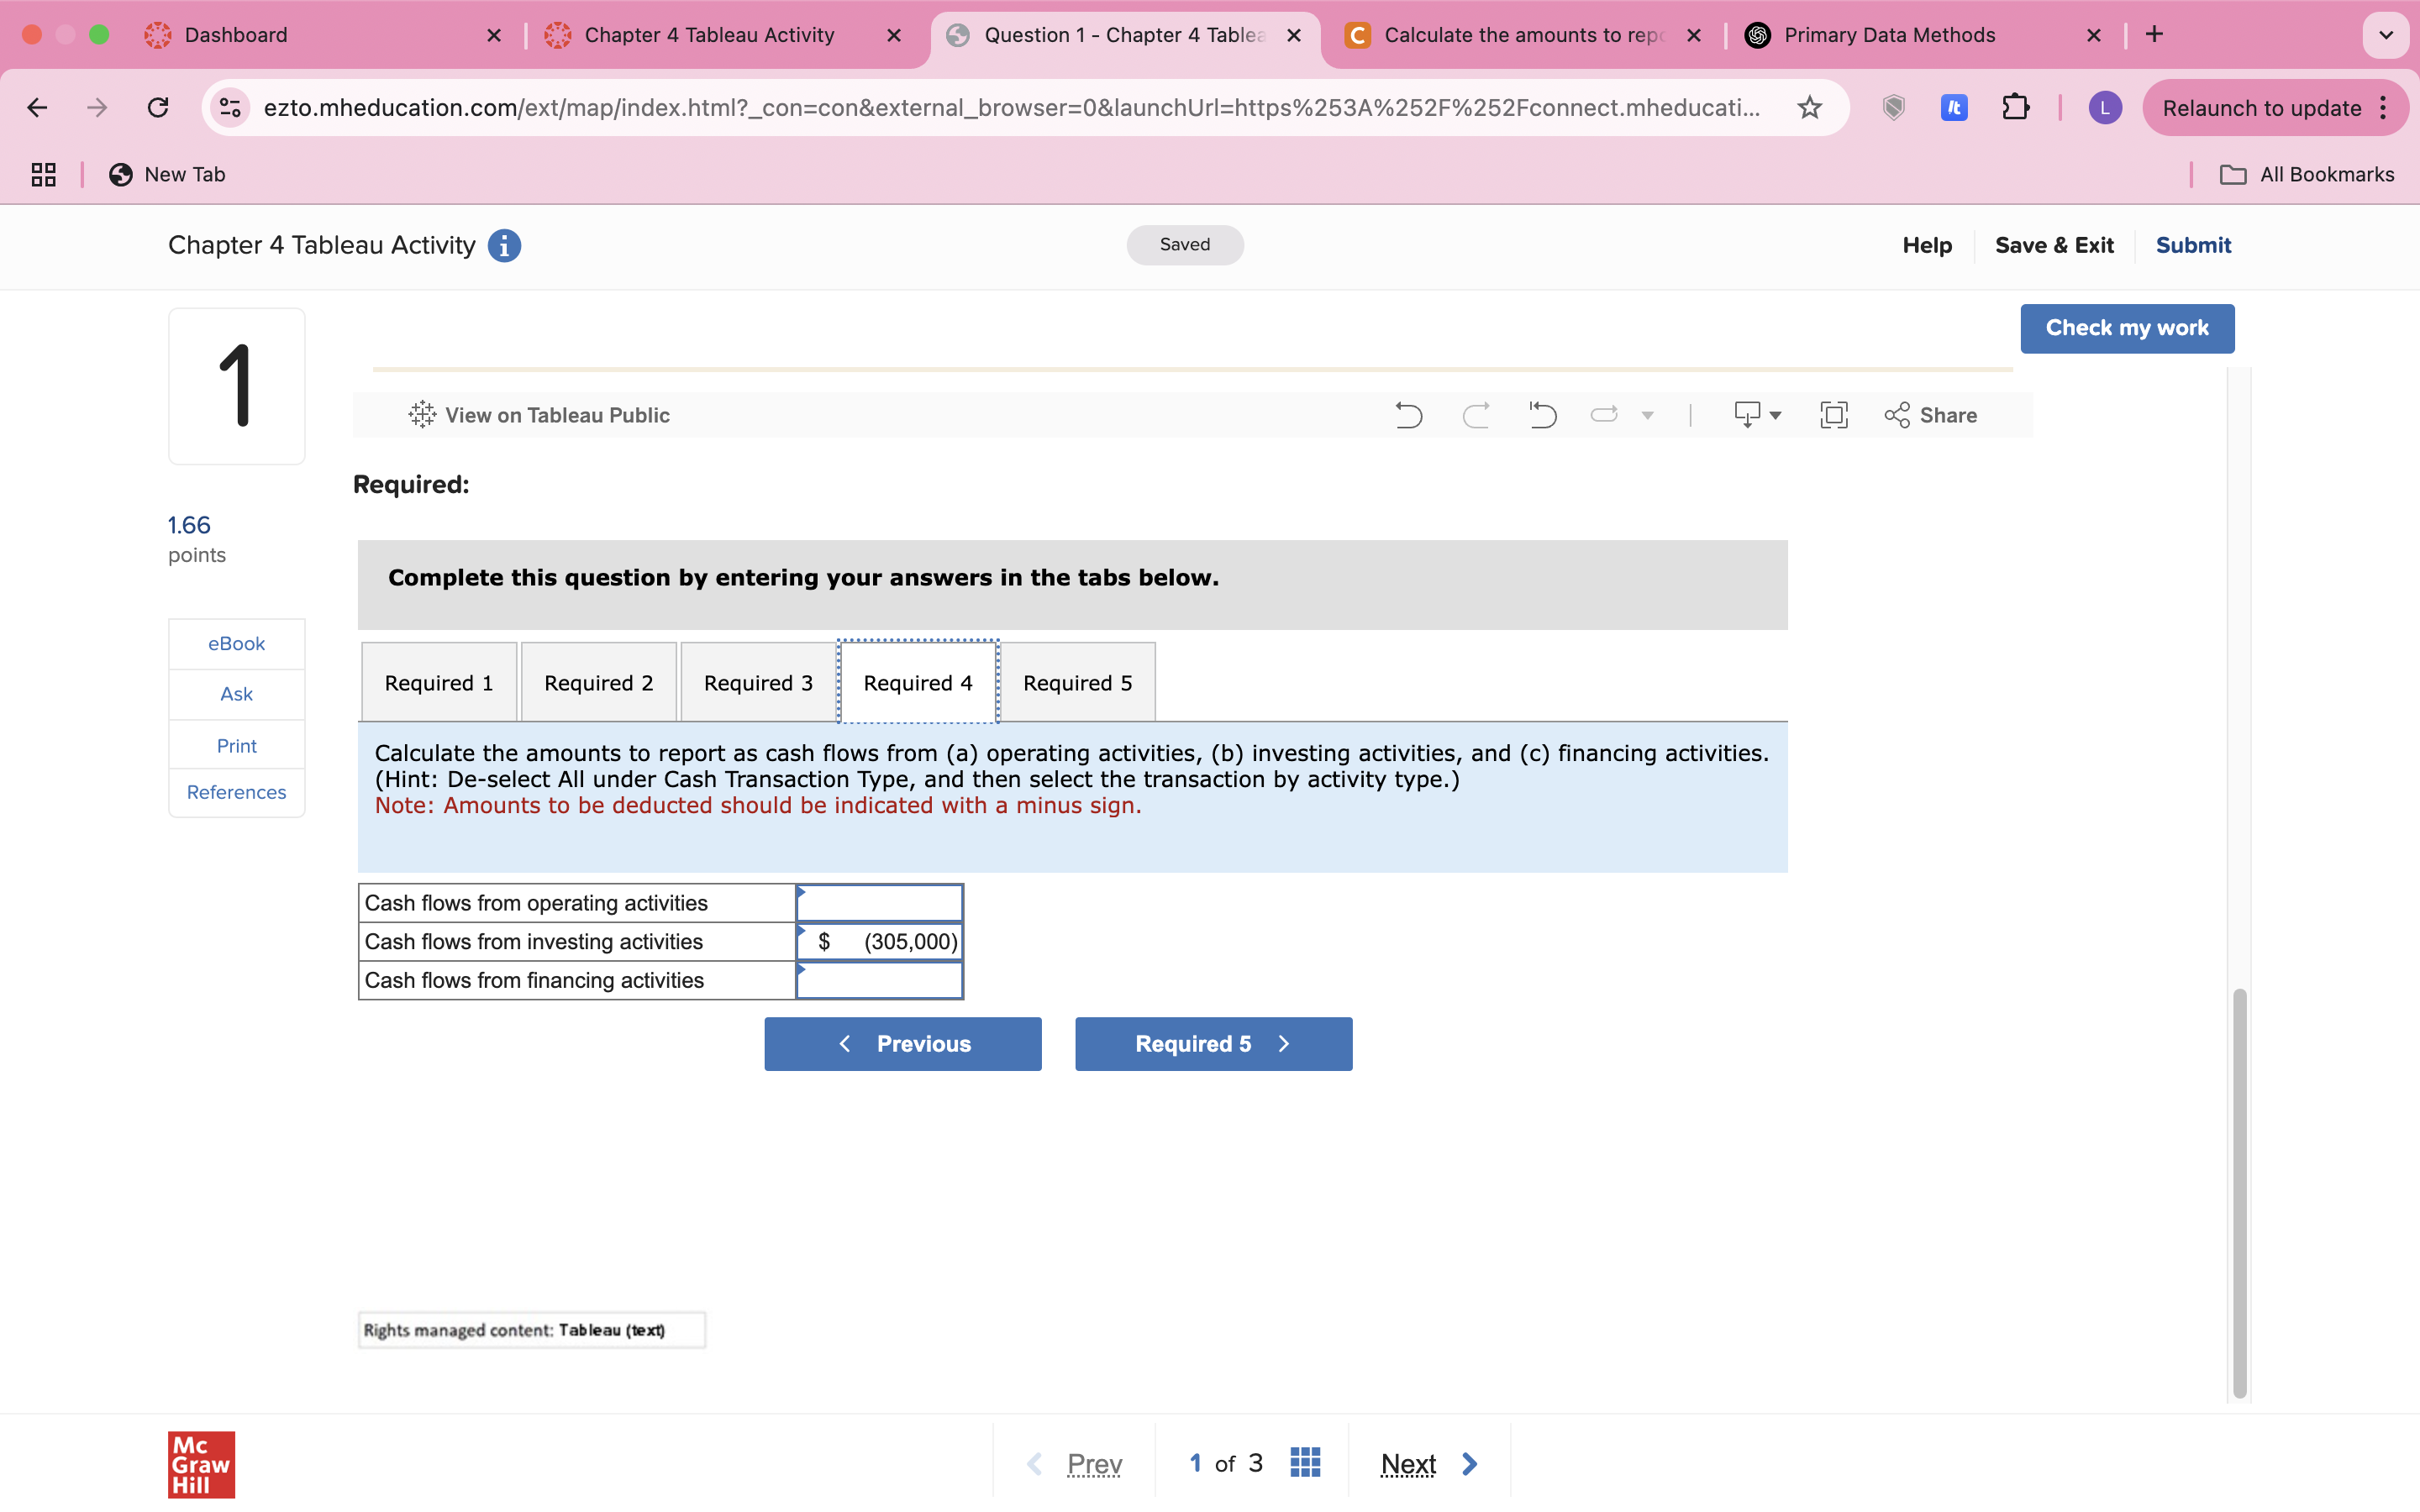
Task: Click the info icon beside activity title
Action: (504, 246)
